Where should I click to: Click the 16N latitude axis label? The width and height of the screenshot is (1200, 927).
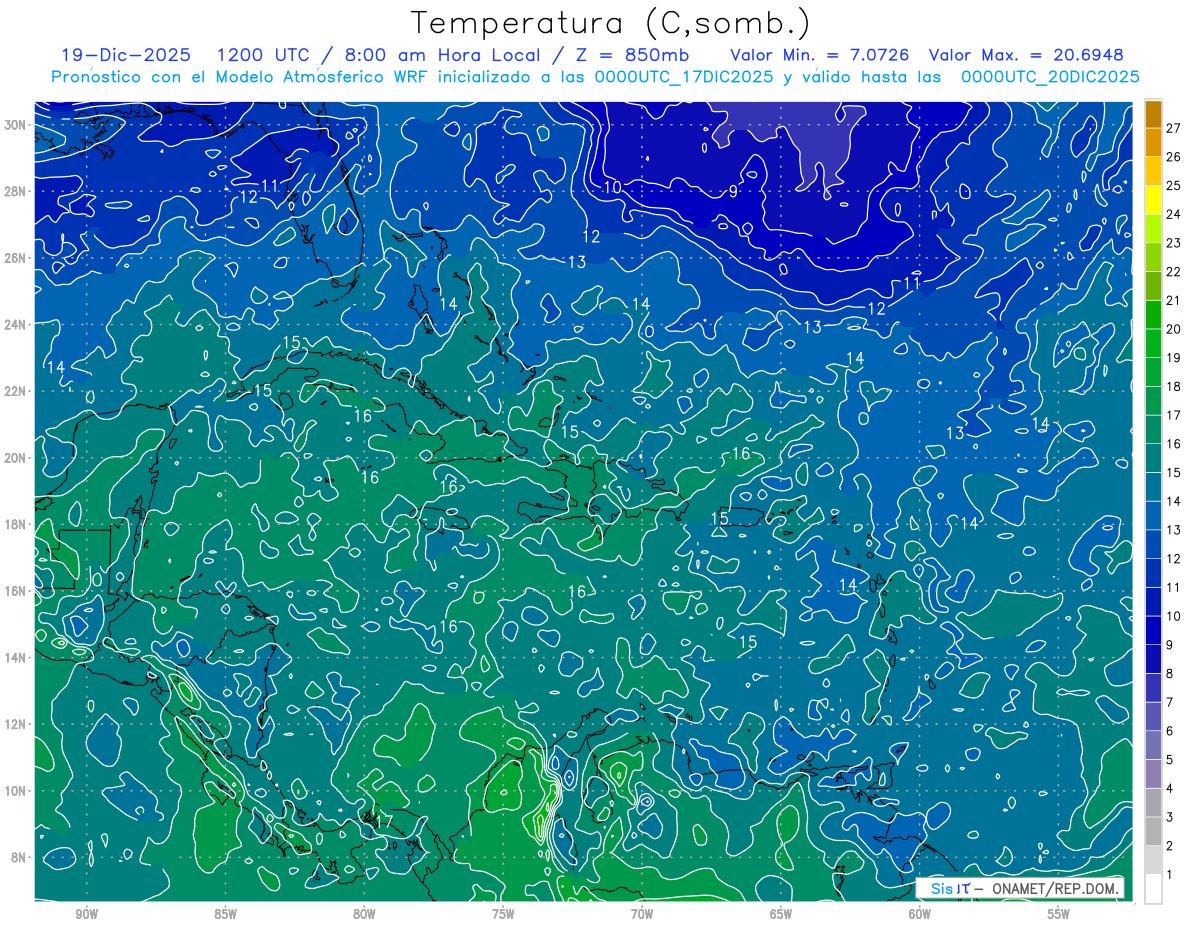pos(16,591)
